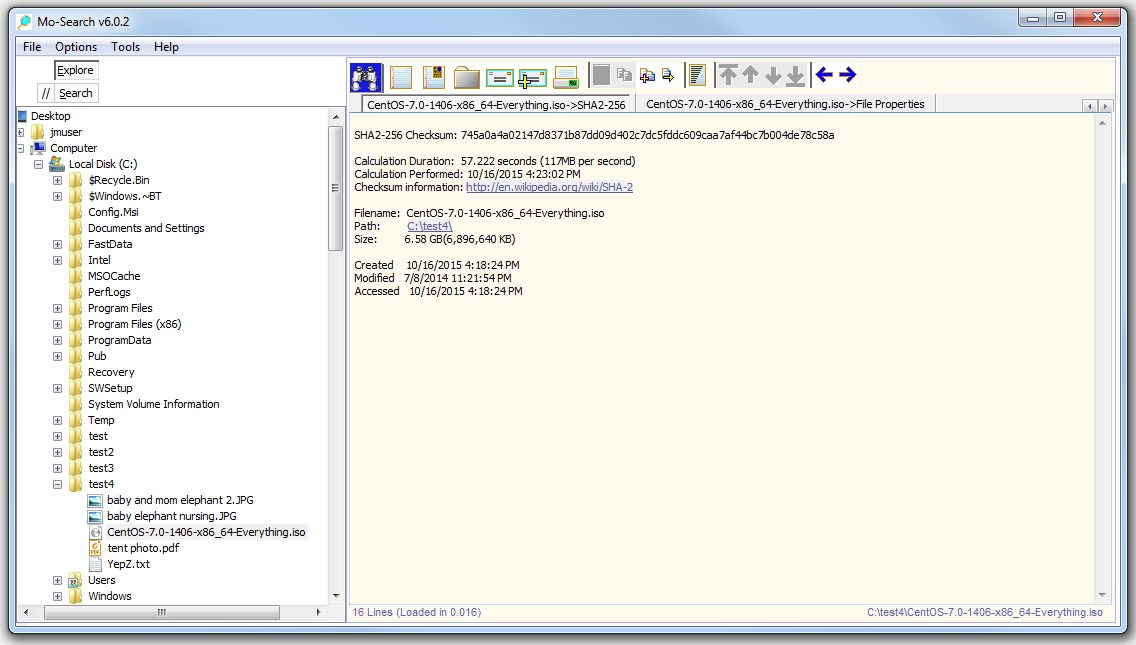The height and width of the screenshot is (645, 1136).
Task: Select the Desktop tree item
Action: (x=51, y=116)
